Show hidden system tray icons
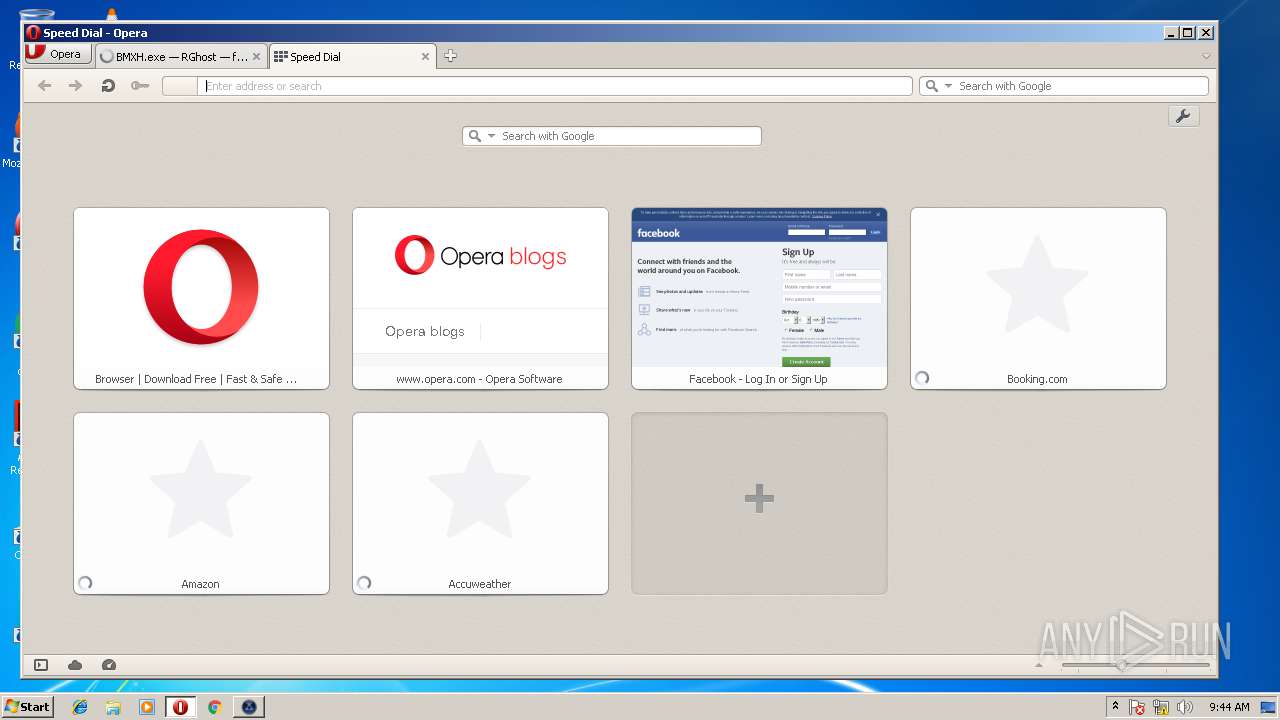Viewport: 1280px width, 720px height. tap(1115, 707)
